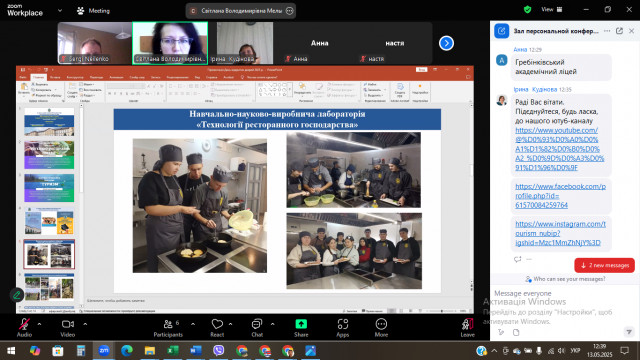Open the chat text formatting icon
Image resolution: width=640 pixels, height=360 pixels.
tap(501, 332)
